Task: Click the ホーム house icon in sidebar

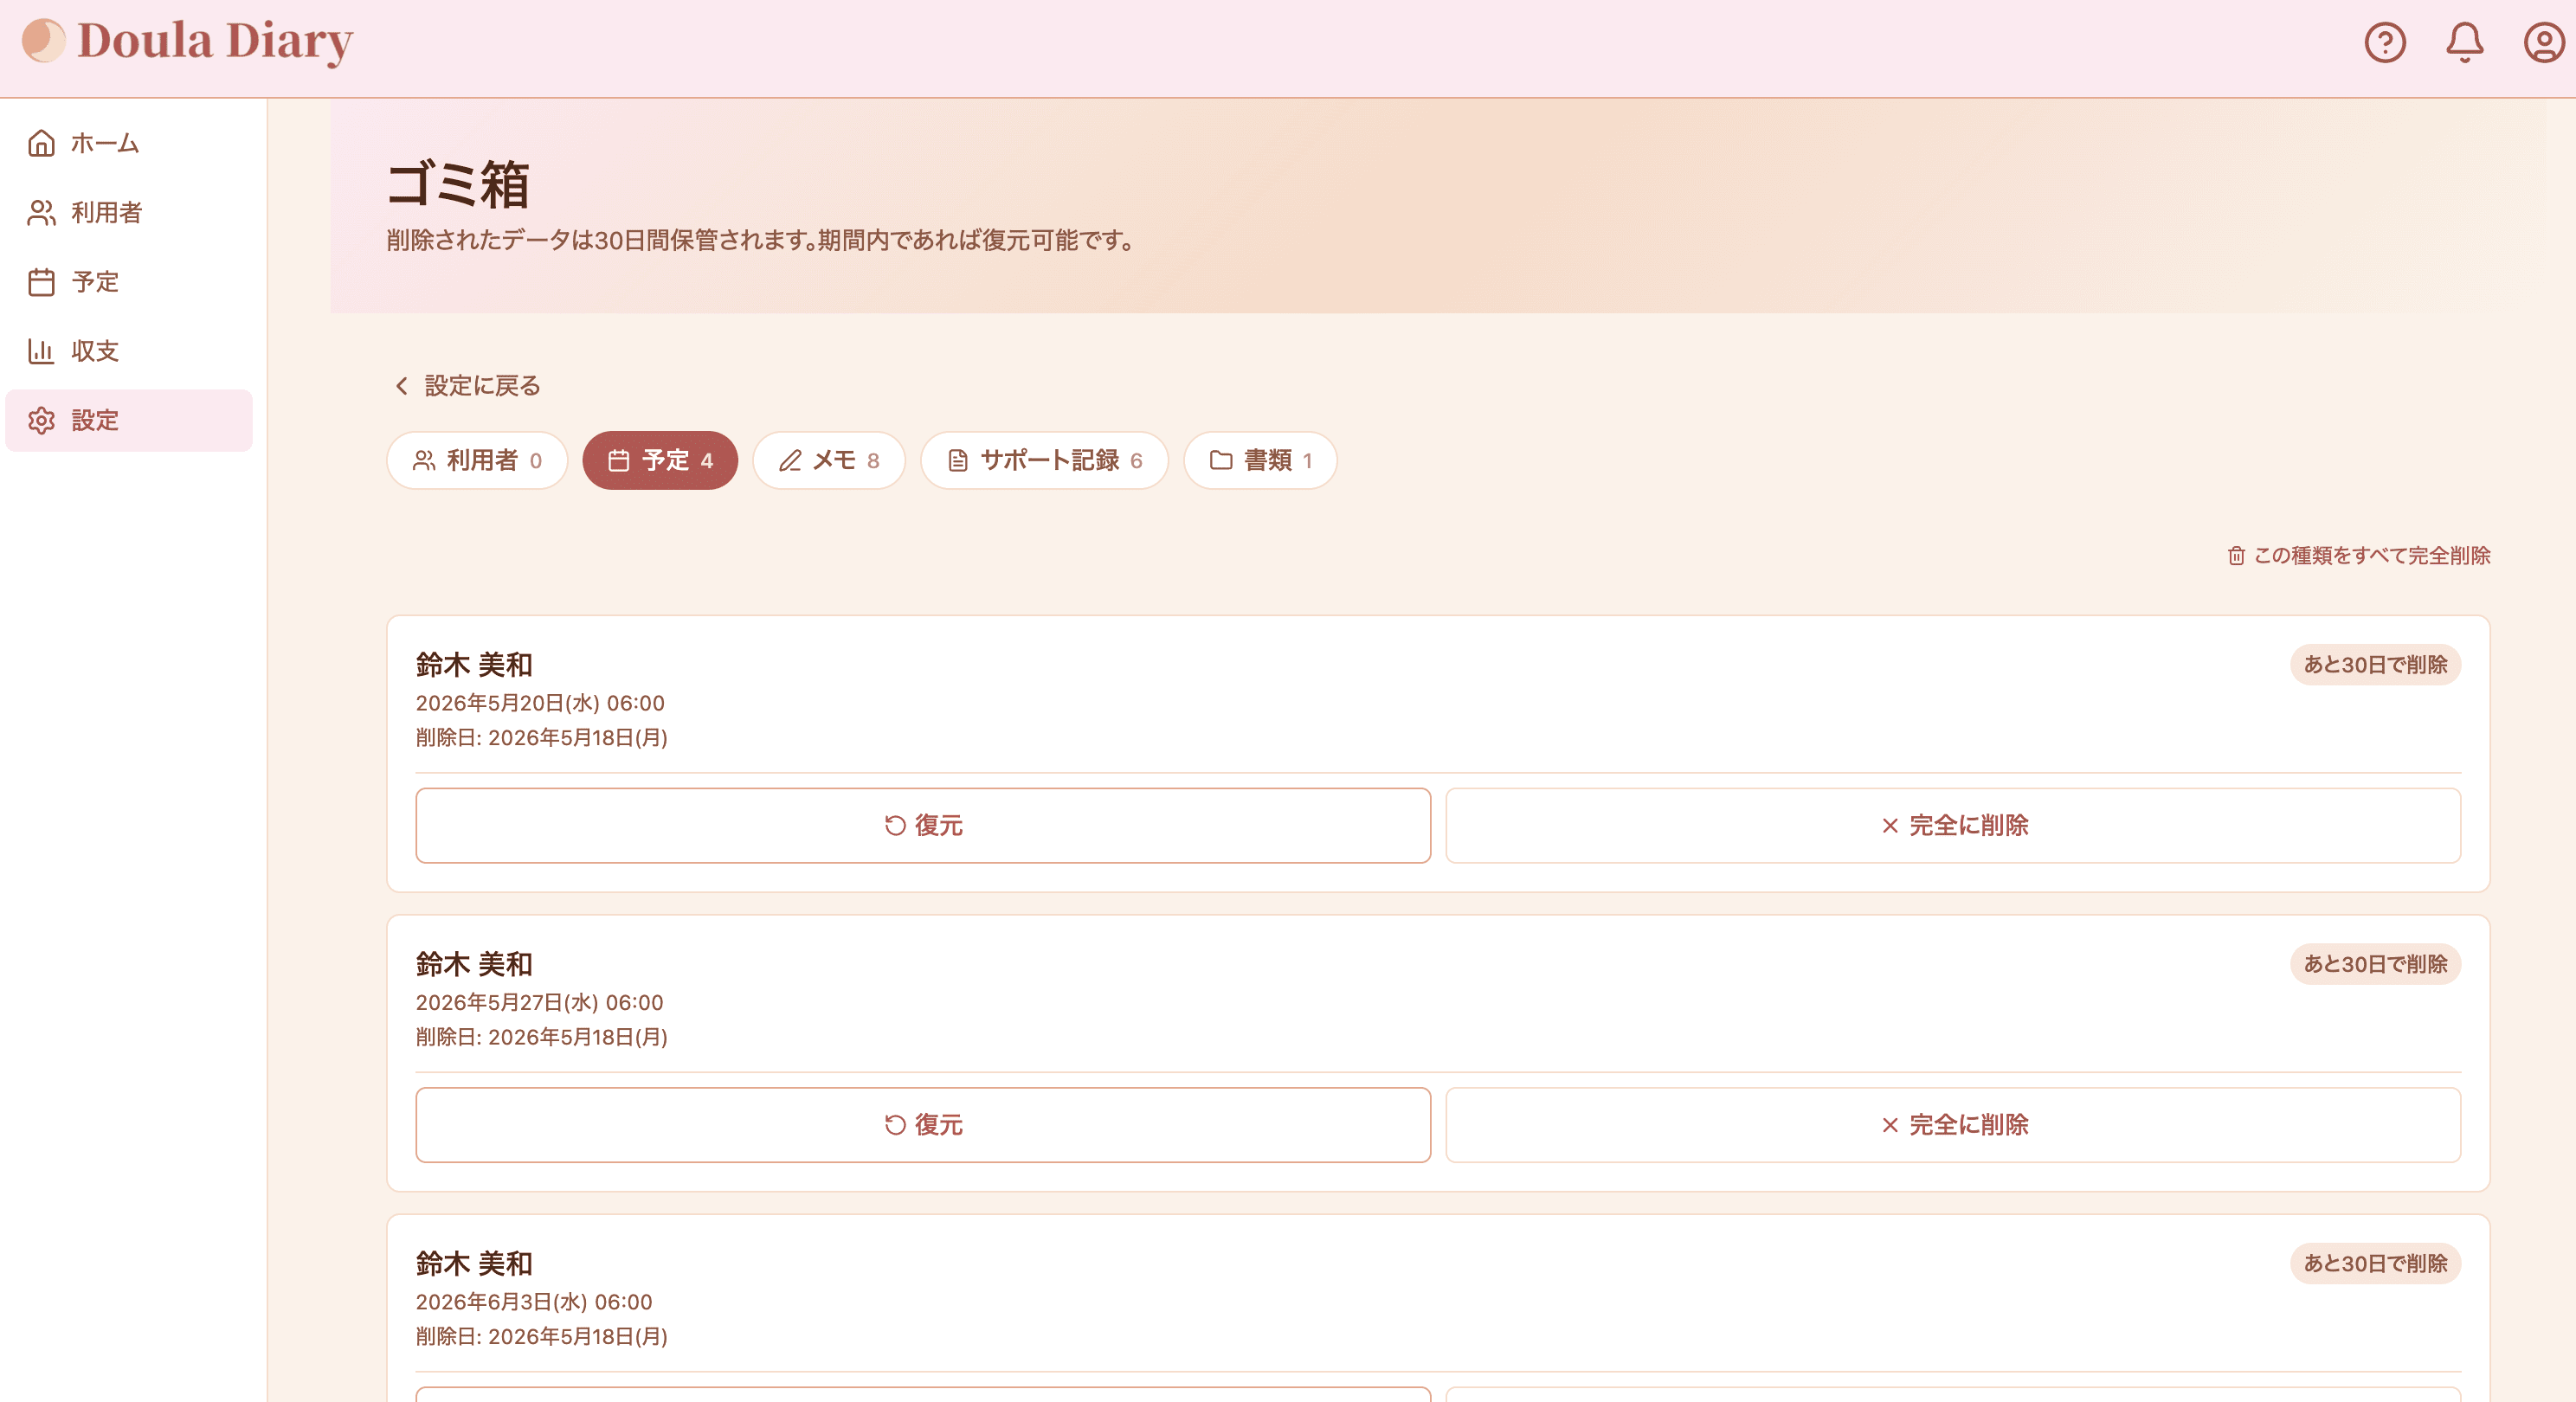Action: pos(41,143)
